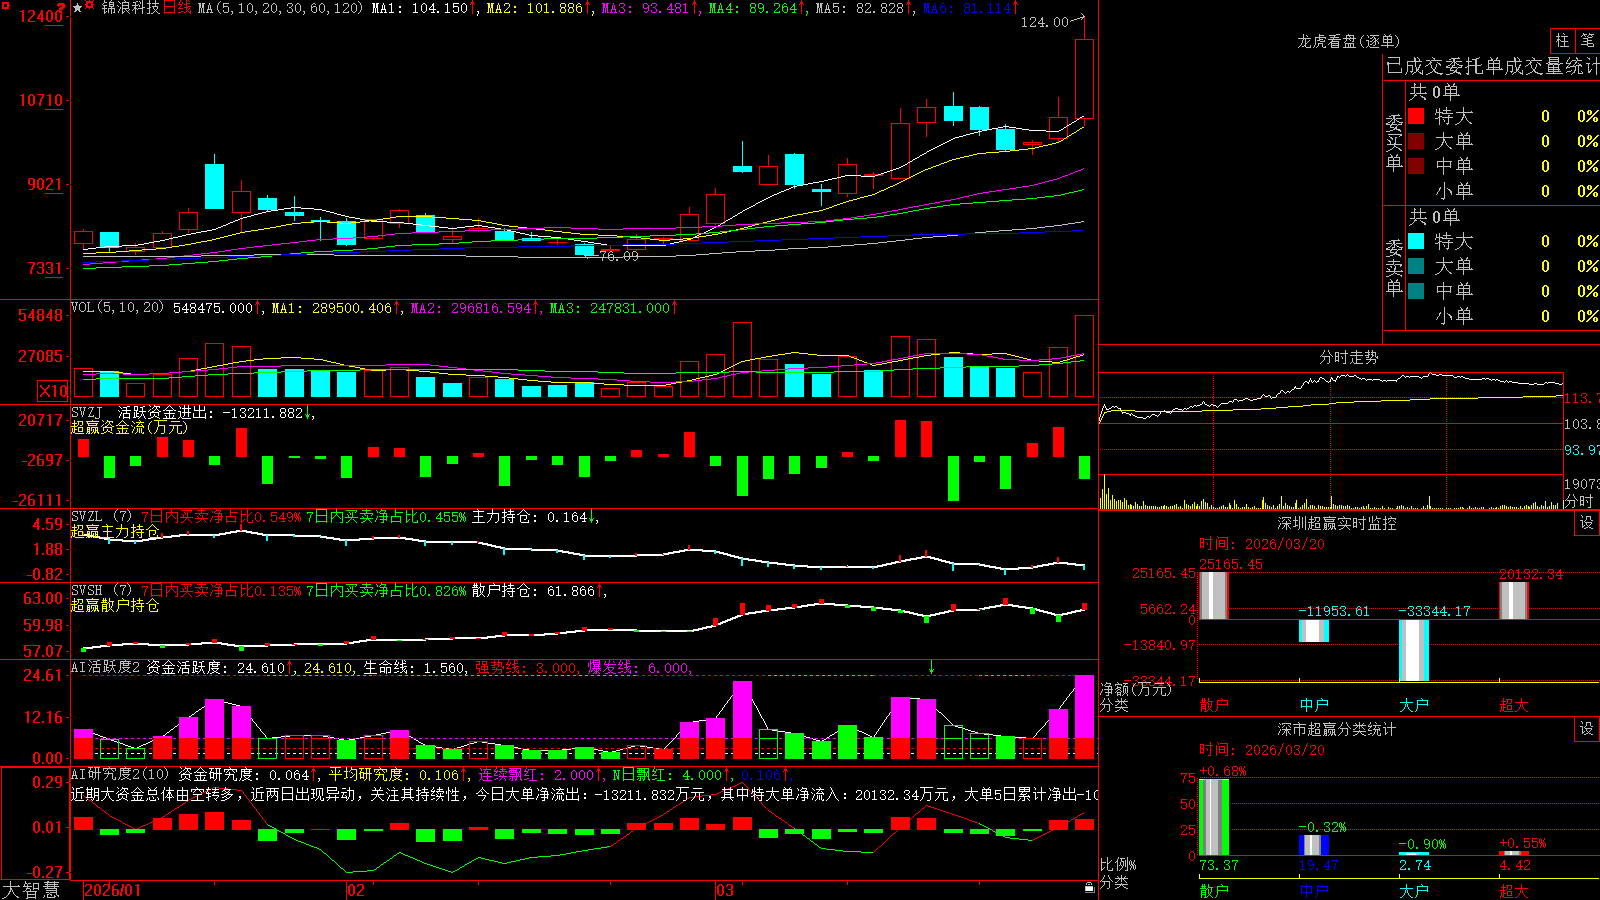This screenshot has width=1600, height=900.
Task: Click the 已成交委托单成交量统计 header
Action: click(1492, 66)
